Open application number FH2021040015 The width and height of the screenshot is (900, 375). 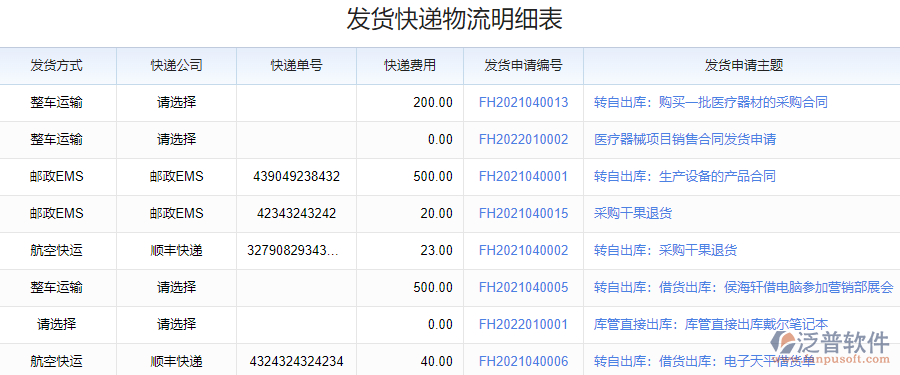click(x=523, y=214)
